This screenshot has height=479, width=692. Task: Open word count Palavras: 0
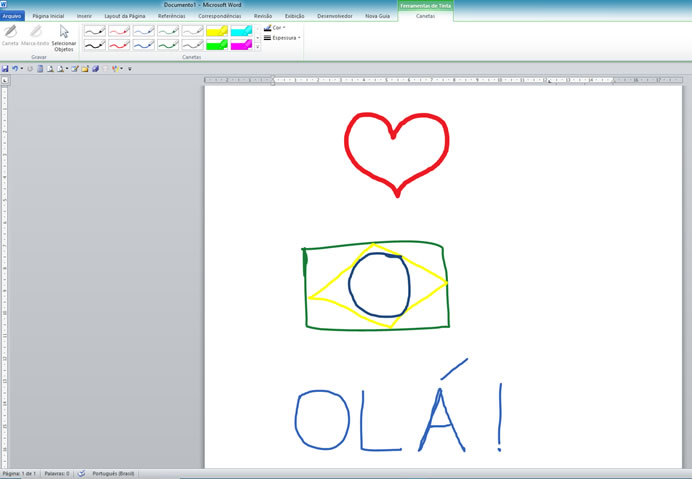57,474
